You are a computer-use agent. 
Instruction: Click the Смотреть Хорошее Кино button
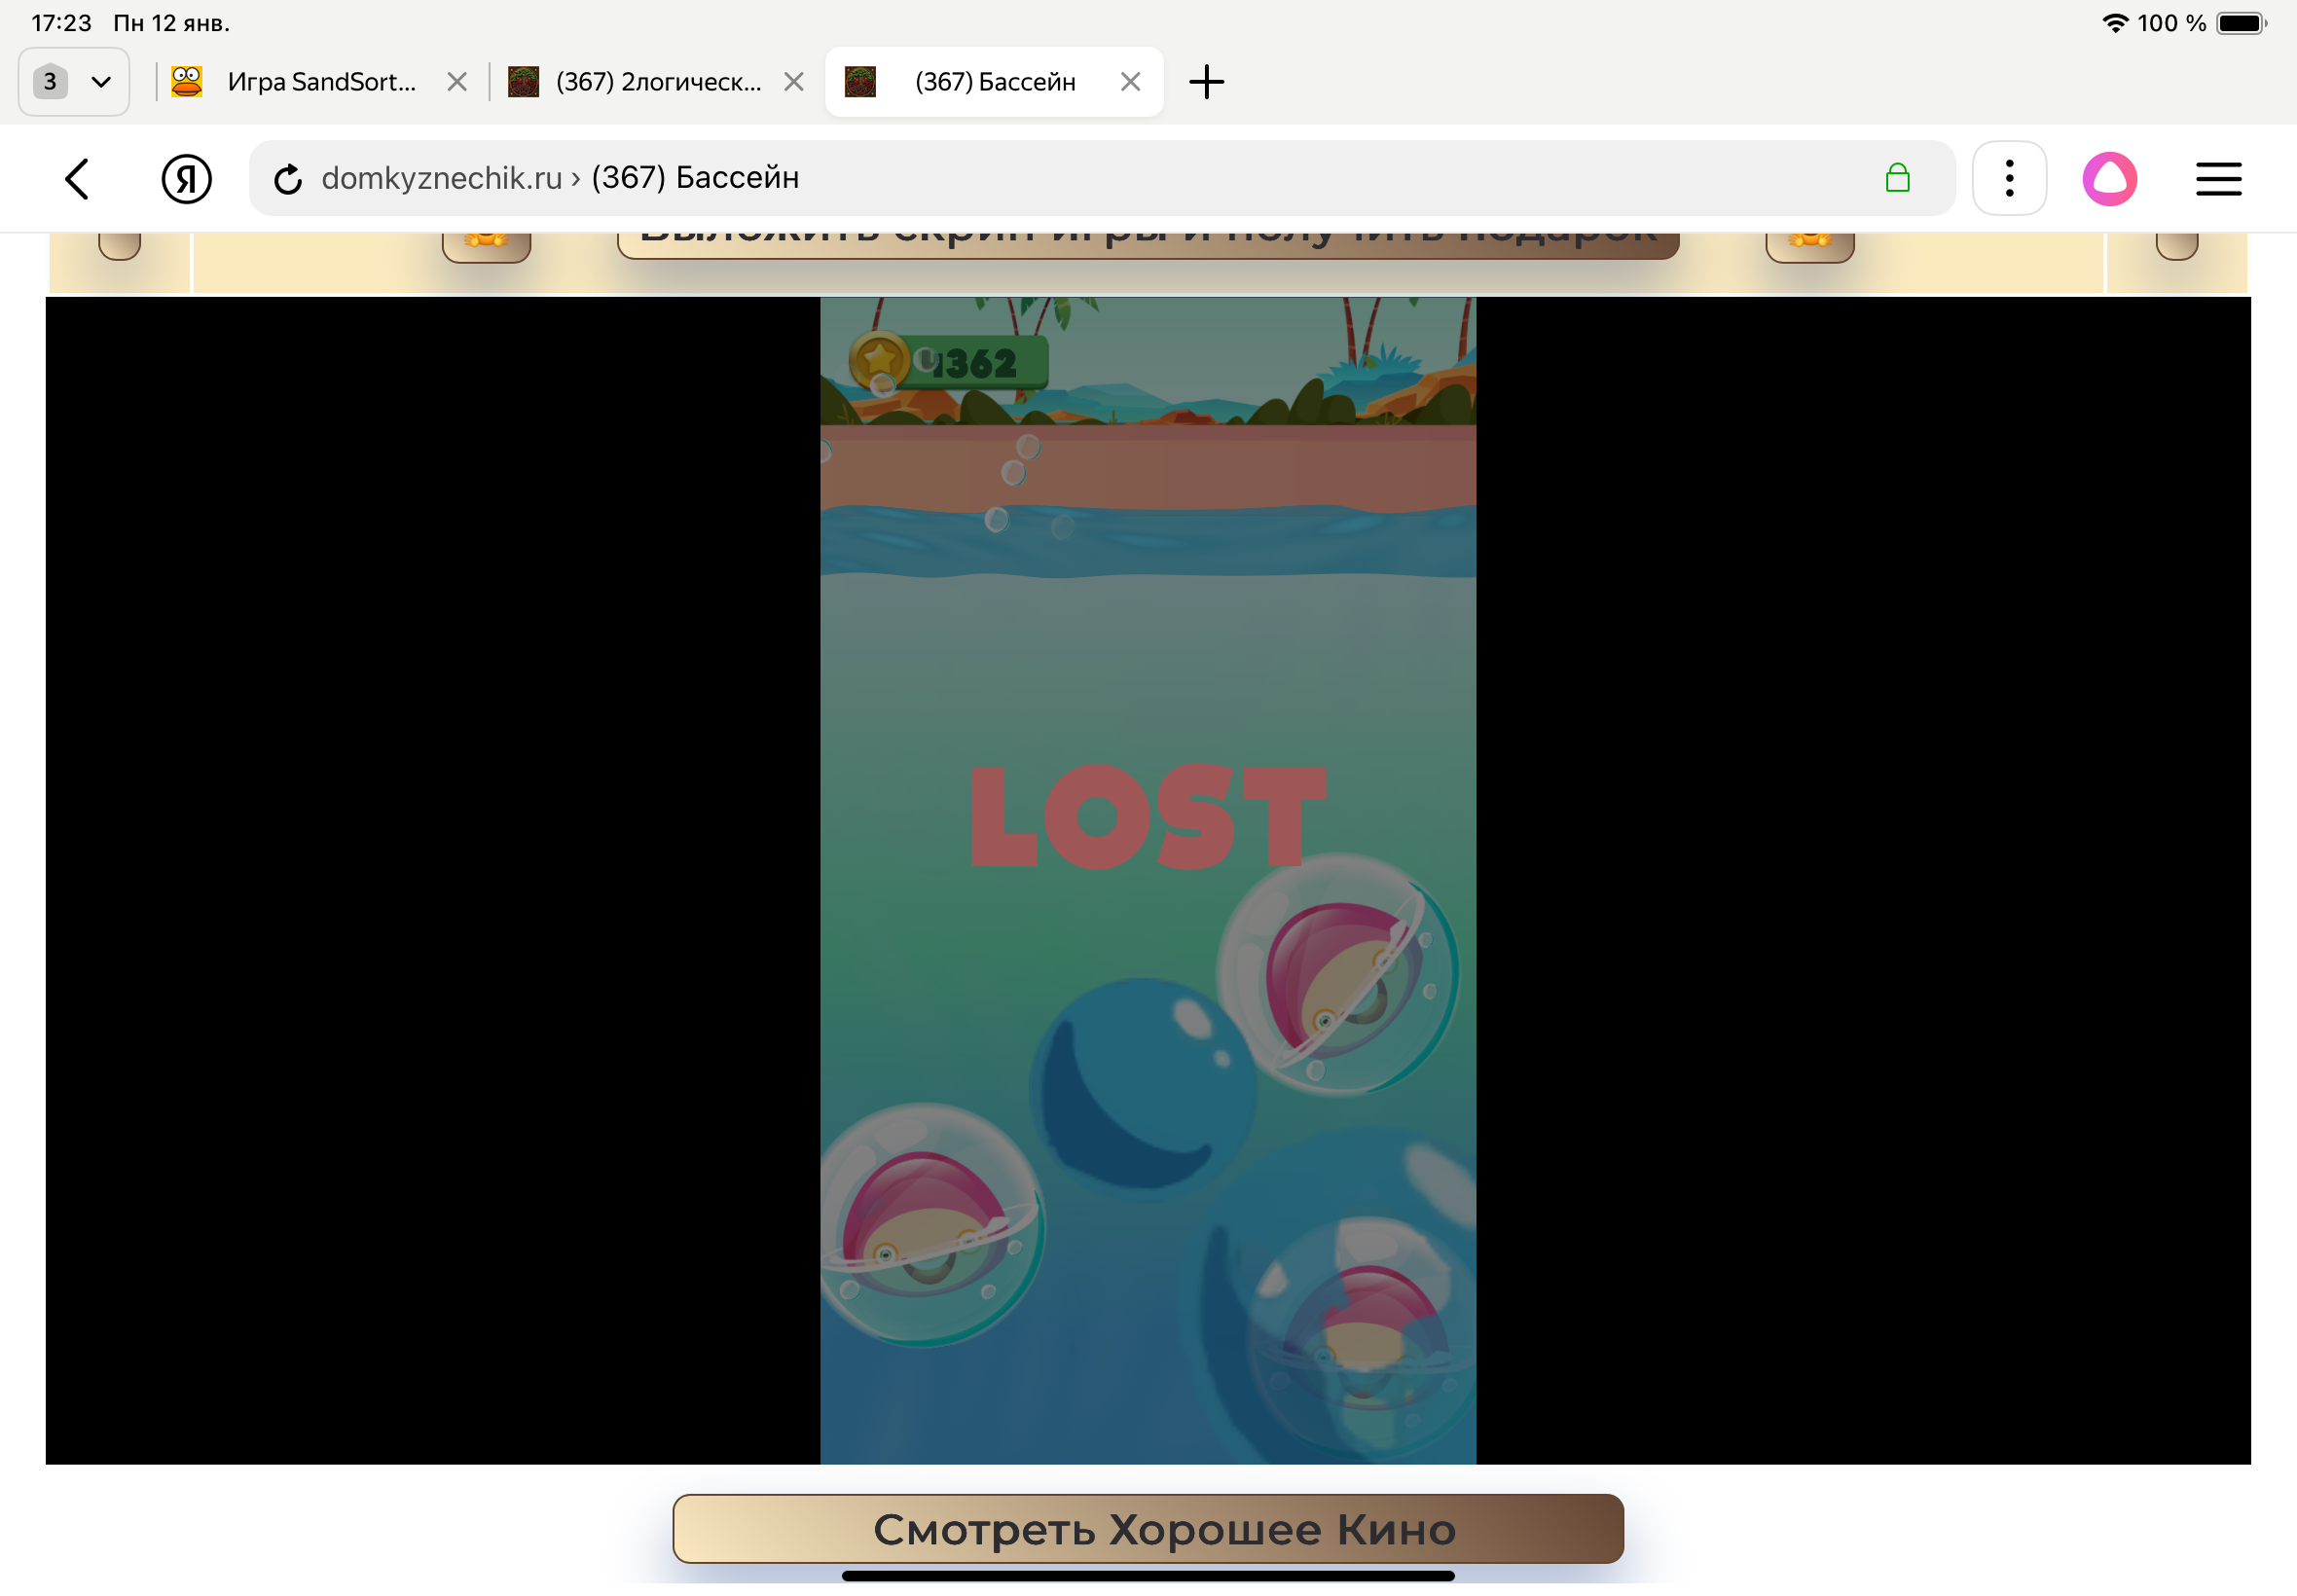(1147, 1528)
